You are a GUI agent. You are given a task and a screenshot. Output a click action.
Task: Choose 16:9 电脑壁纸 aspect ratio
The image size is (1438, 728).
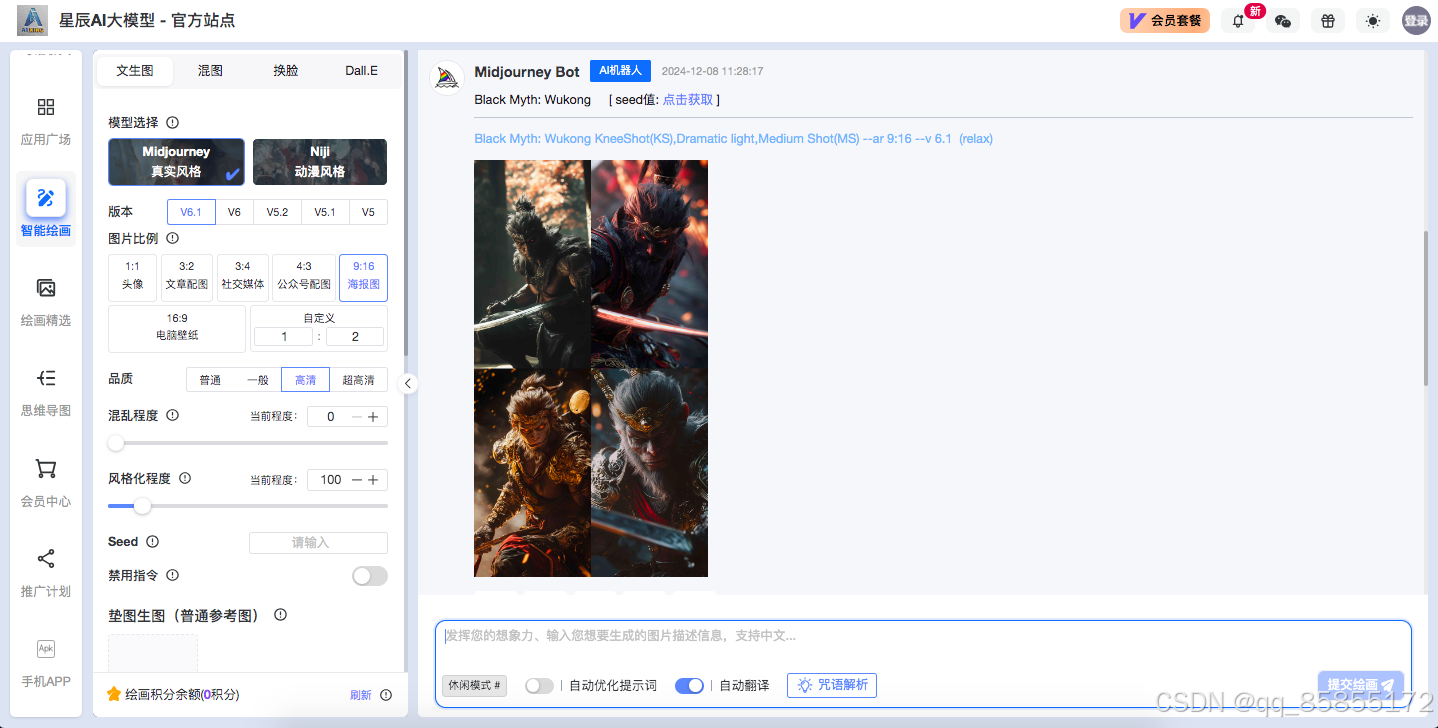pyautogui.click(x=177, y=329)
